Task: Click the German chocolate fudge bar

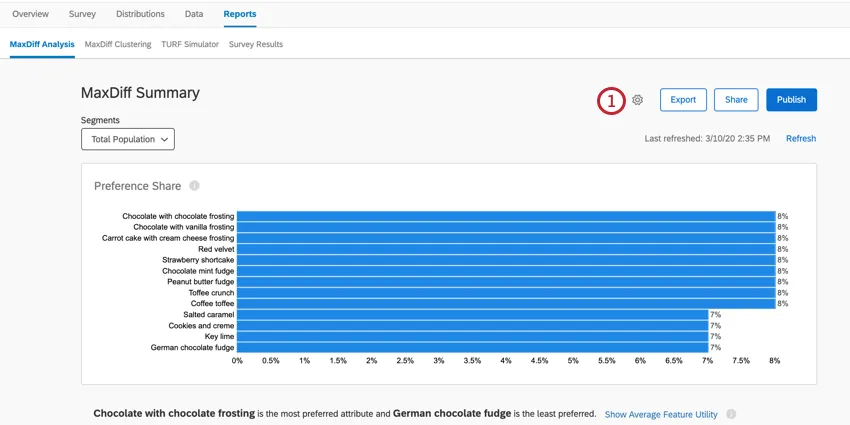Action: click(x=472, y=348)
